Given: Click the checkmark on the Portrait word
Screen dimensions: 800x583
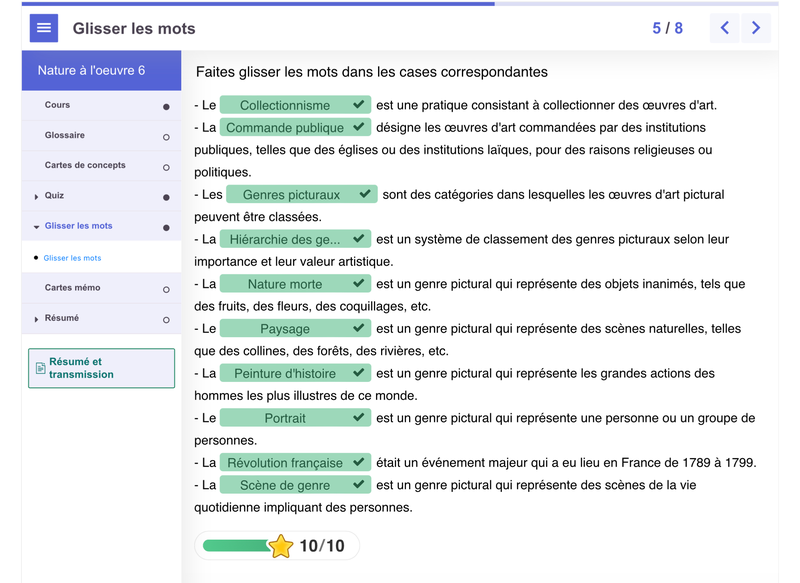Looking at the screenshot, I should [x=358, y=418].
